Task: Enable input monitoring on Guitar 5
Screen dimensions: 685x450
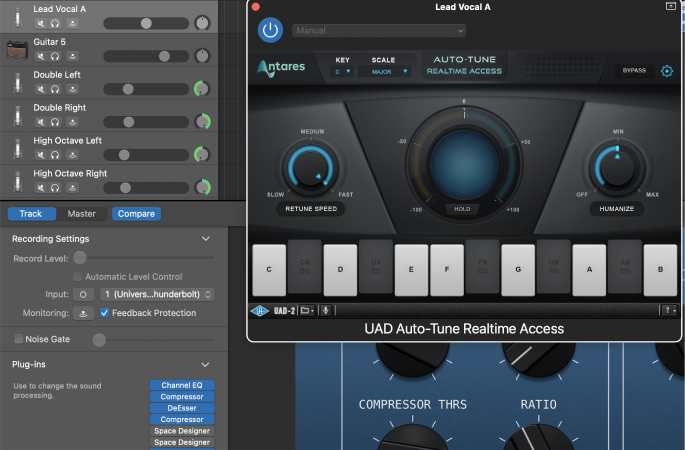Action: (x=73, y=56)
